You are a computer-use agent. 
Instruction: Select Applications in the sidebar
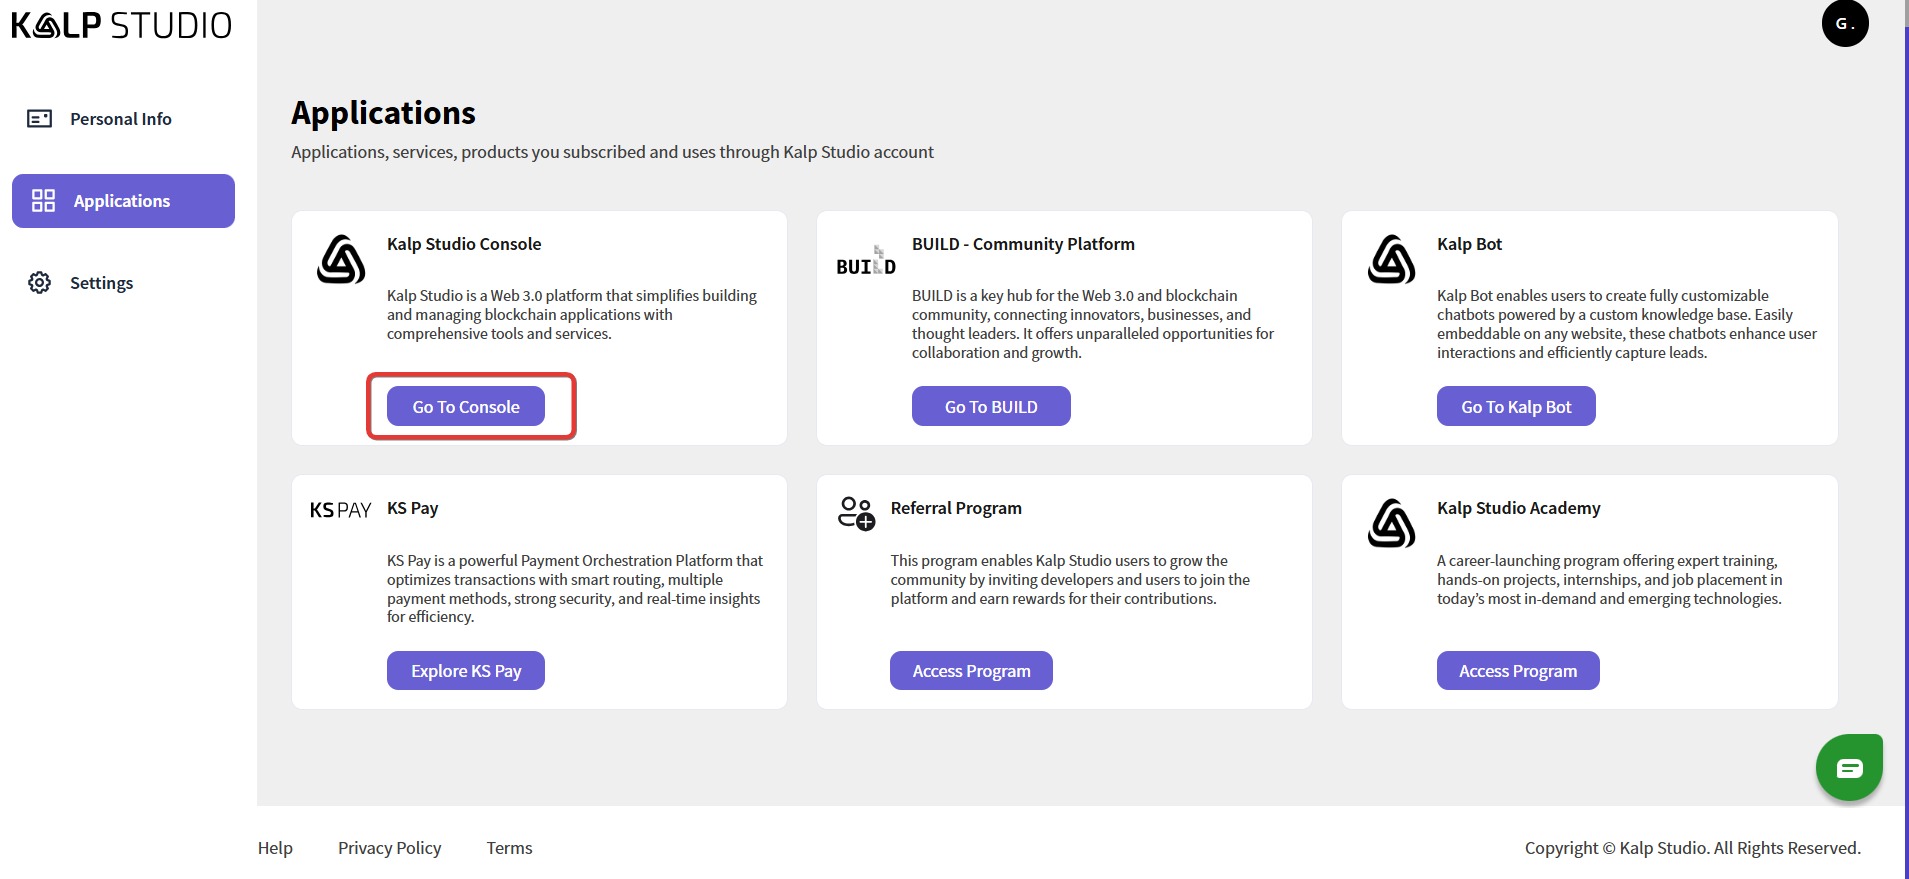123,201
